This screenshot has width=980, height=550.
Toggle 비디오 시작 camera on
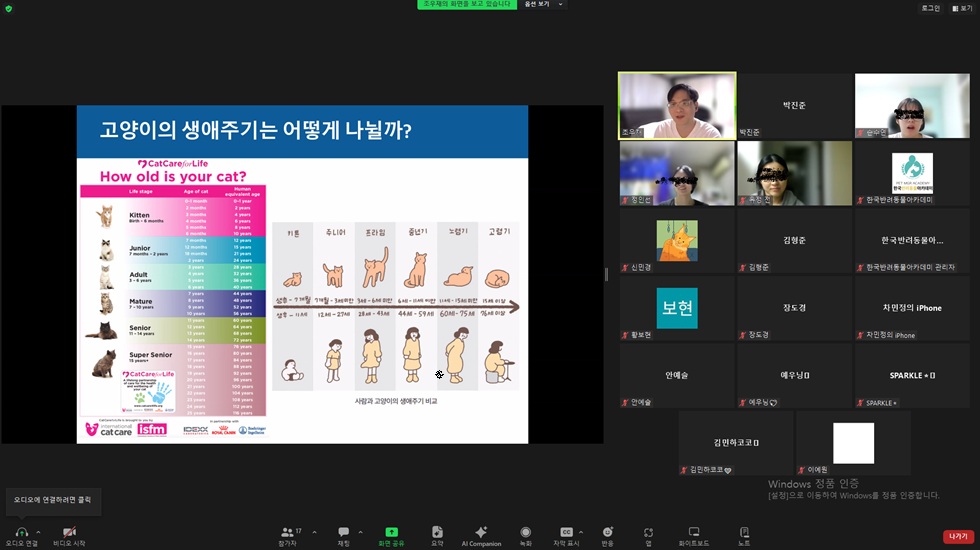point(69,532)
